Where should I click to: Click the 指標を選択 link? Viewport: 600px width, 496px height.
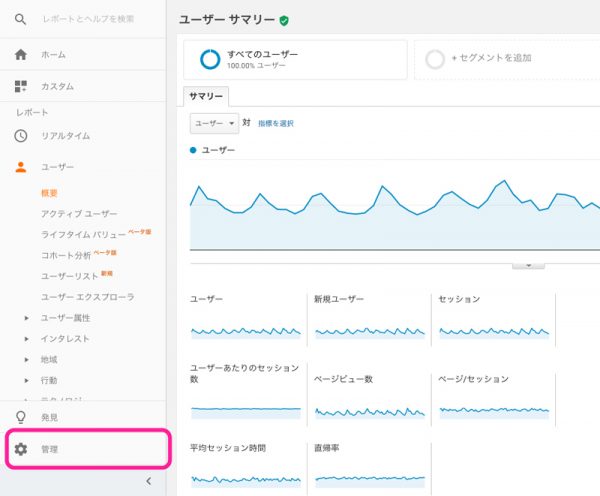(276, 123)
